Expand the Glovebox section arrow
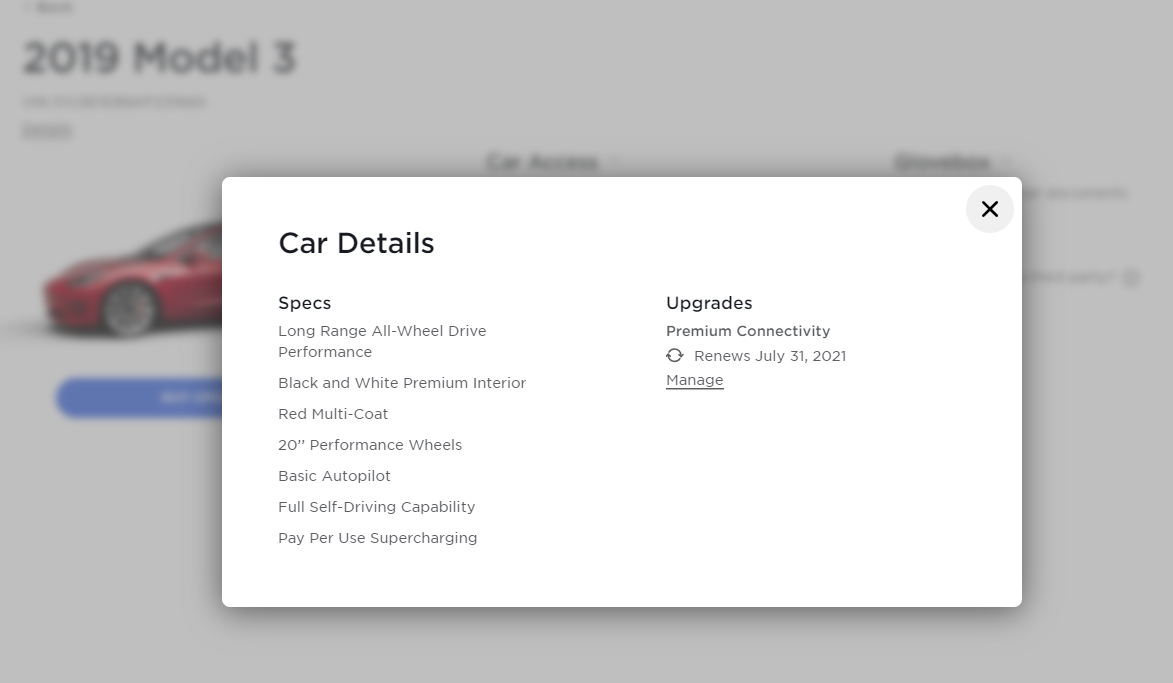 (x=1006, y=163)
